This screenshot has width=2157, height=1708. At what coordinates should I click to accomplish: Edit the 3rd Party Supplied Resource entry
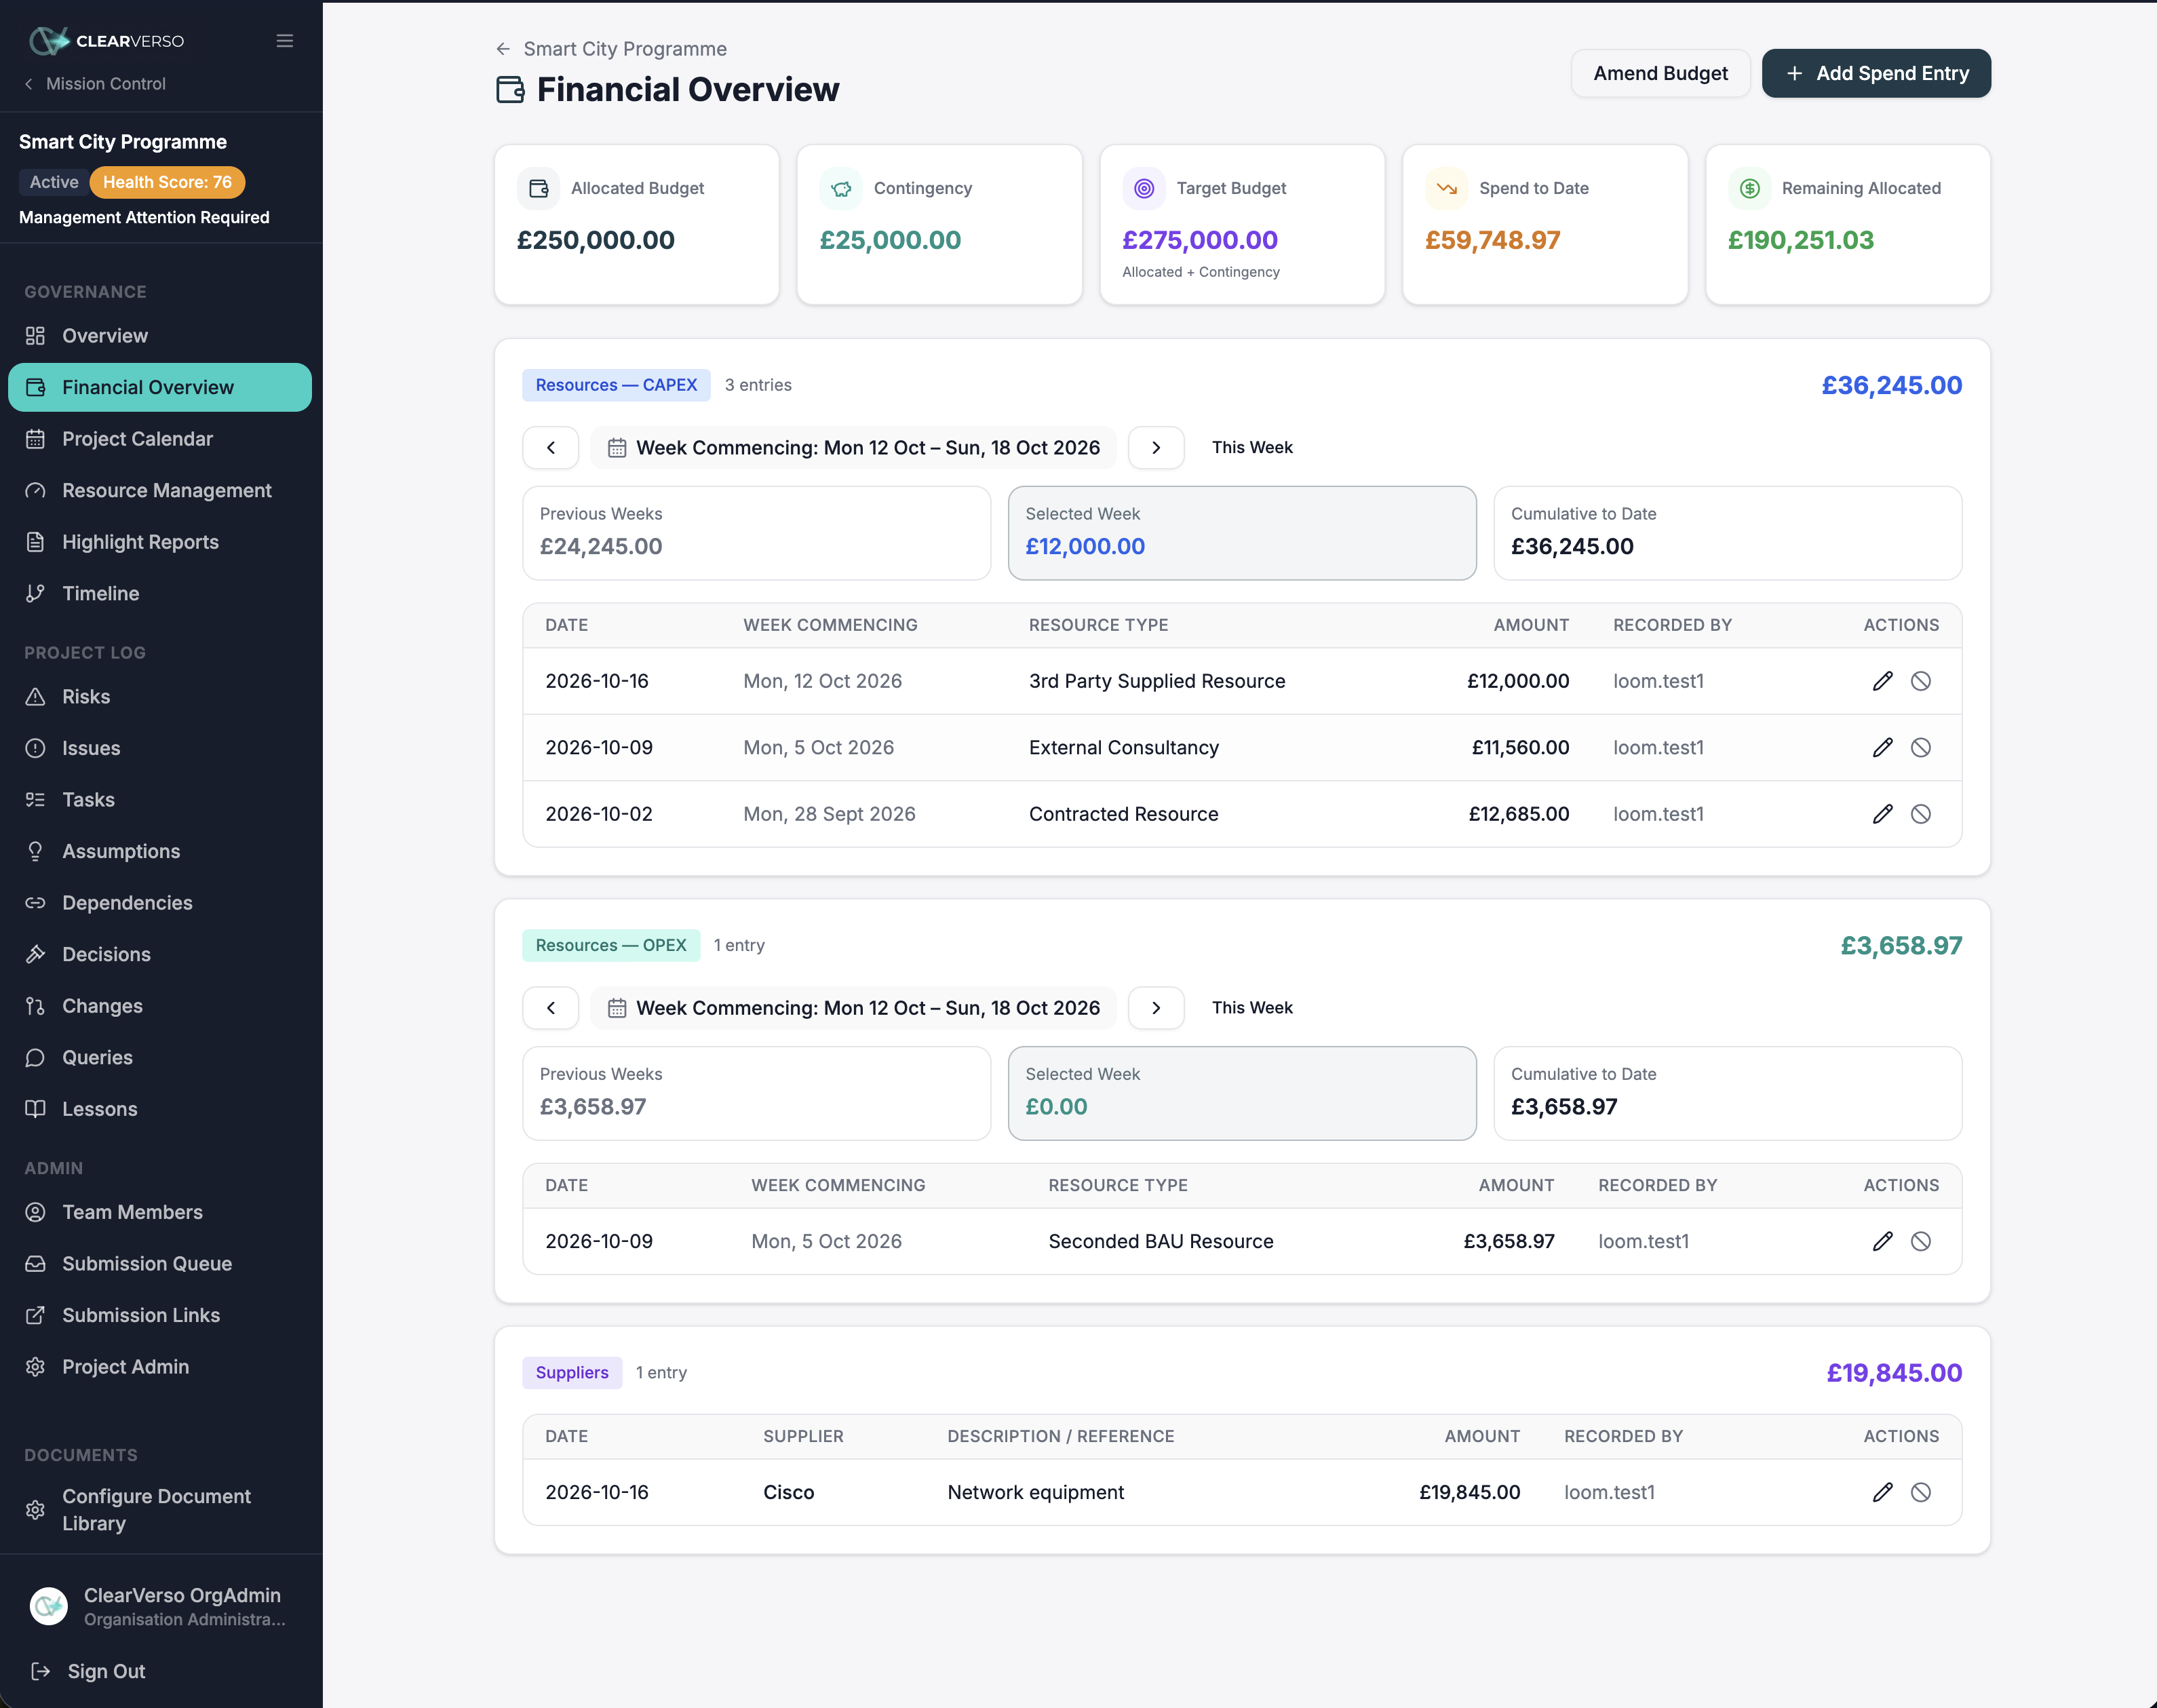1882,681
